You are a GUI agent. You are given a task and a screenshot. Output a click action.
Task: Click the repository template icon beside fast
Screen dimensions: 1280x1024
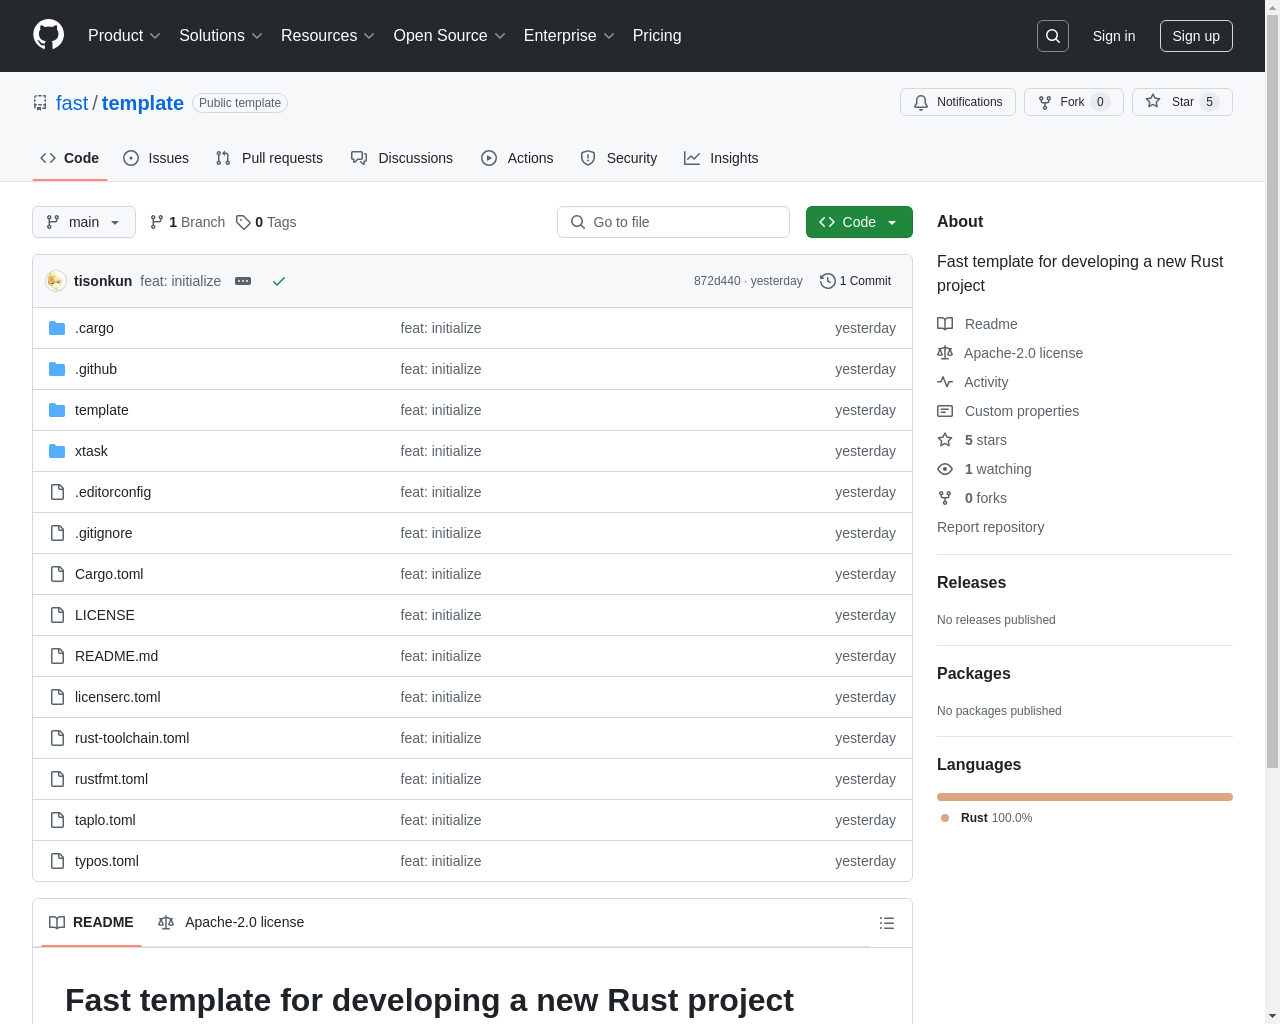(x=40, y=102)
